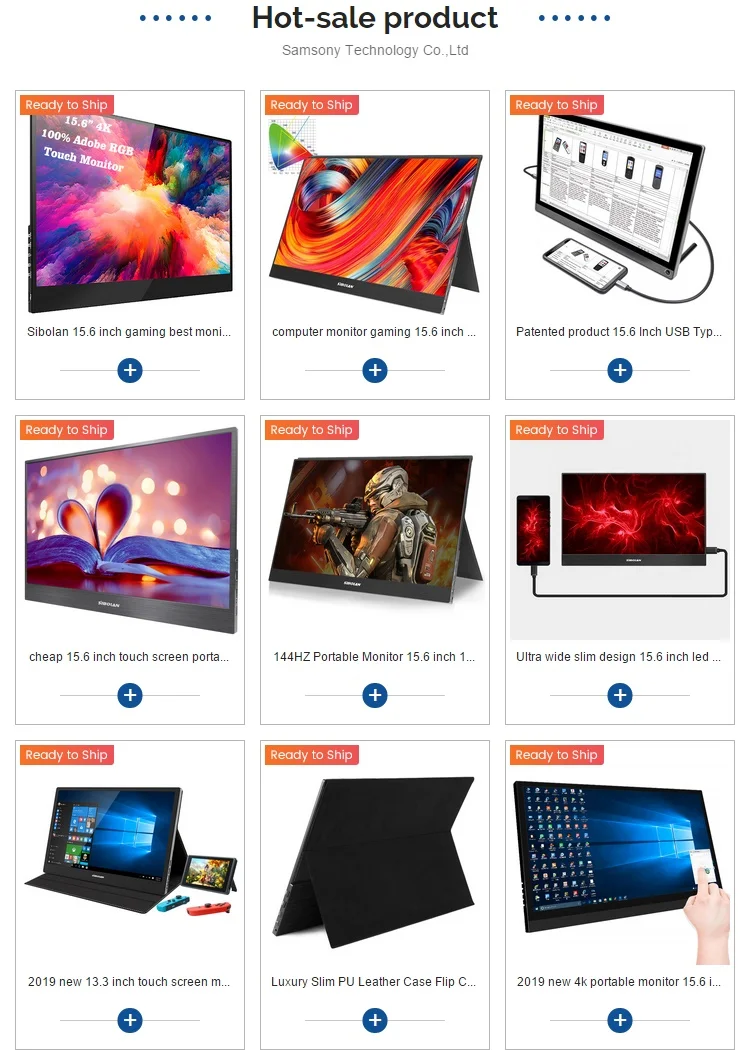This screenshot has height=1050, width=750.
Task: Select the black leather case product image
Action: [x=375, y=855]
